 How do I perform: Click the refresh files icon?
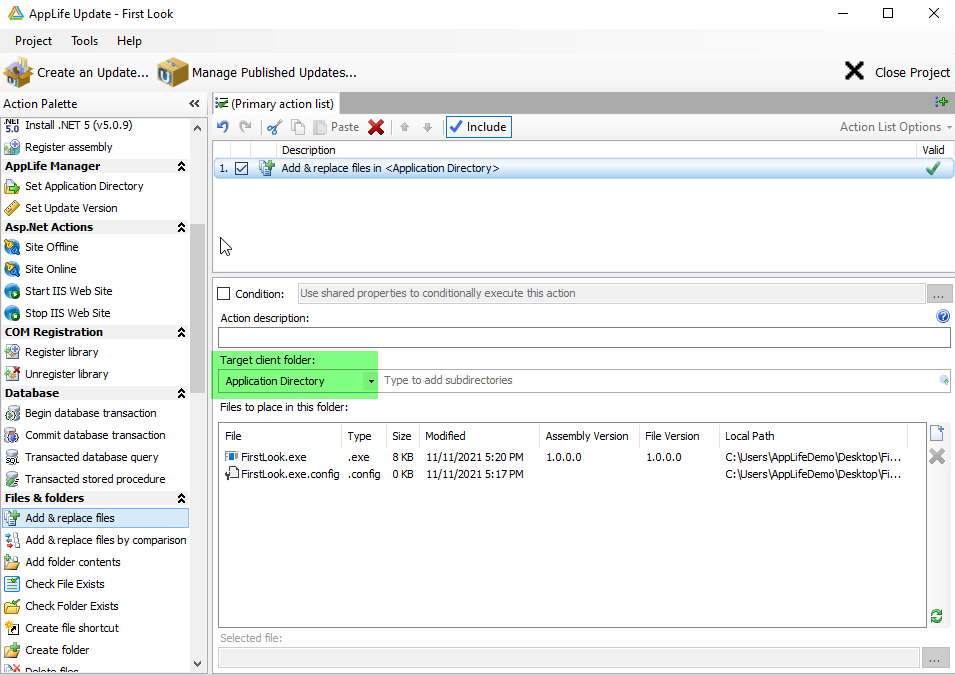937,616
